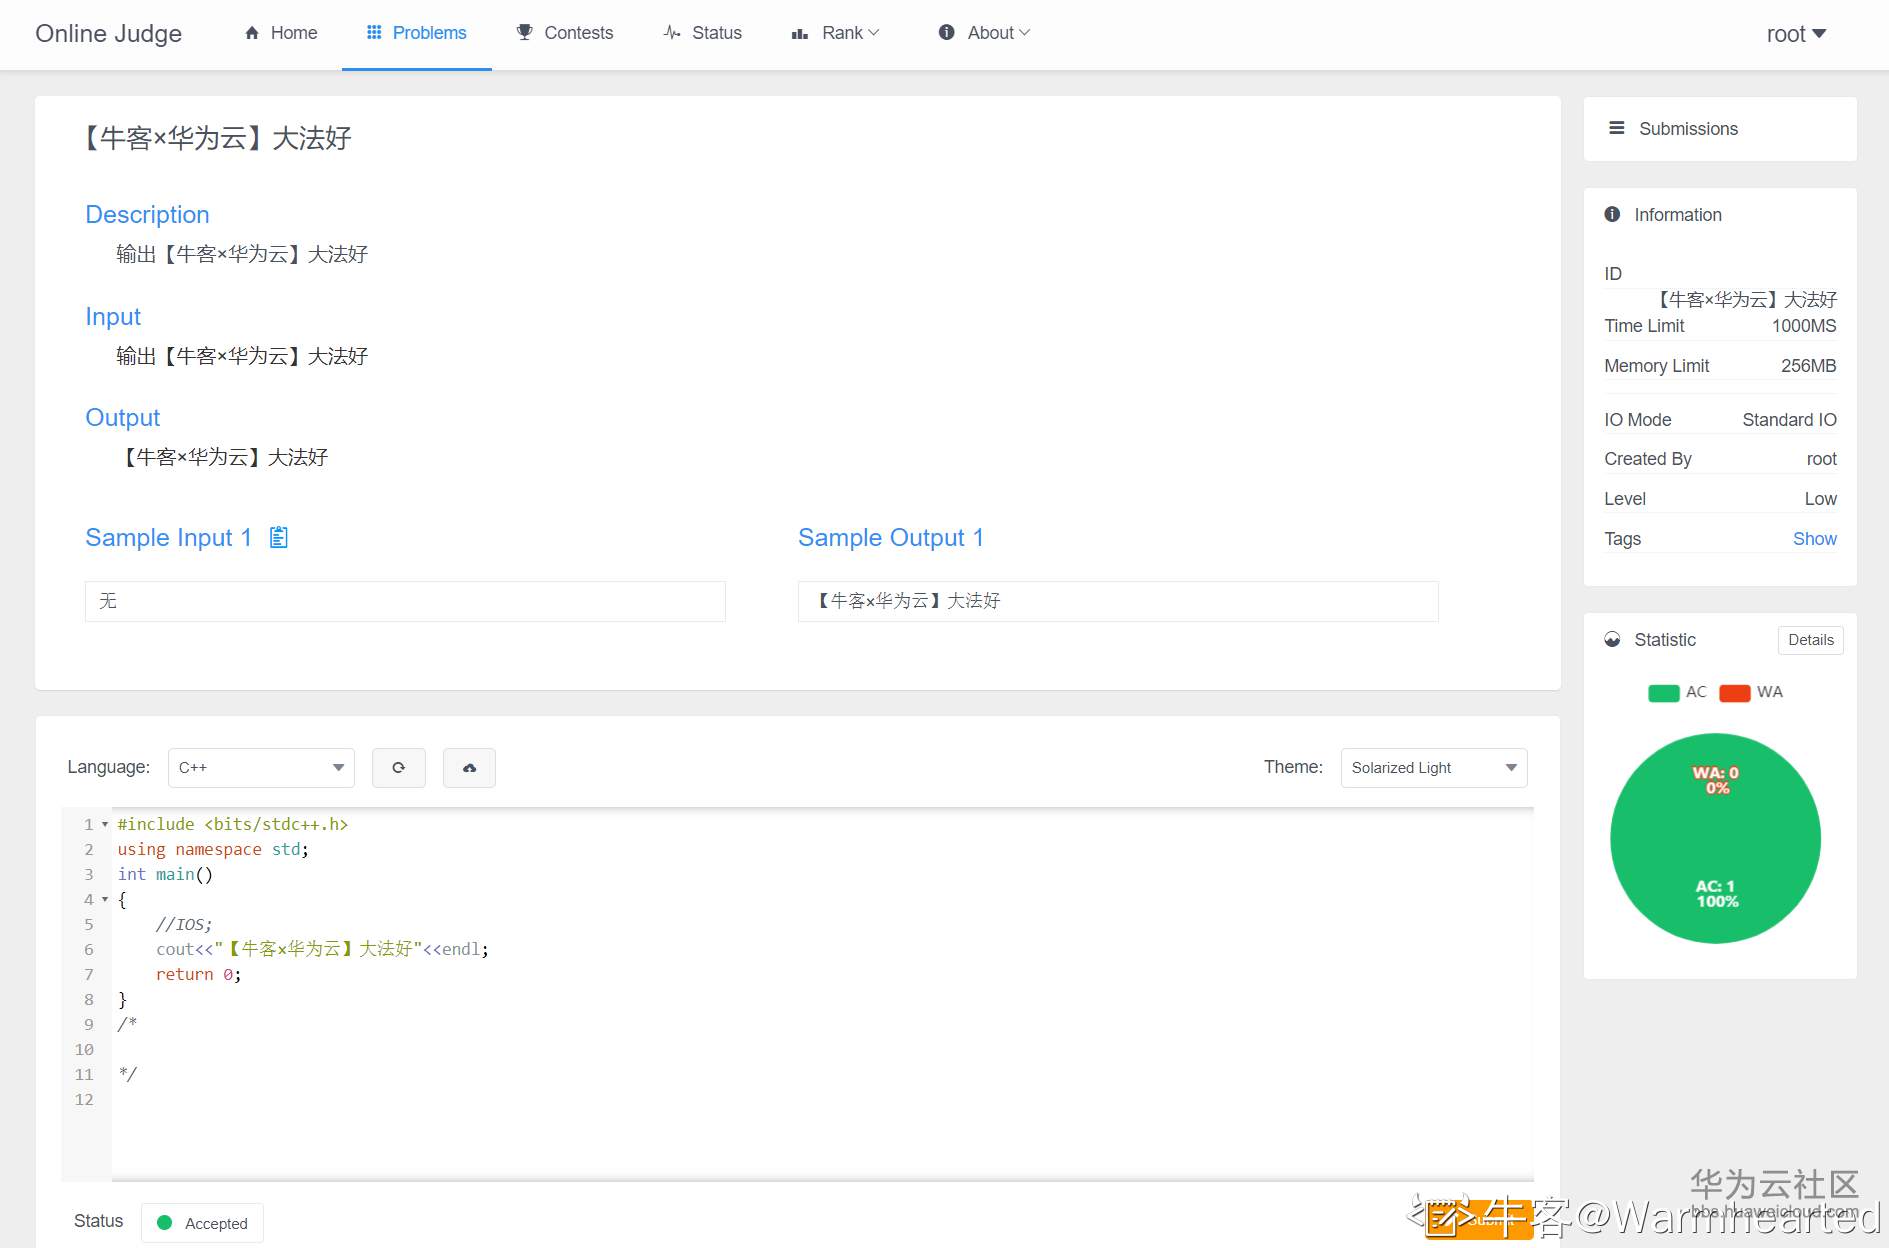Click the Time Limit value 1000MS
This screenshot has height=1248, width=1889.
(1804, 326)
